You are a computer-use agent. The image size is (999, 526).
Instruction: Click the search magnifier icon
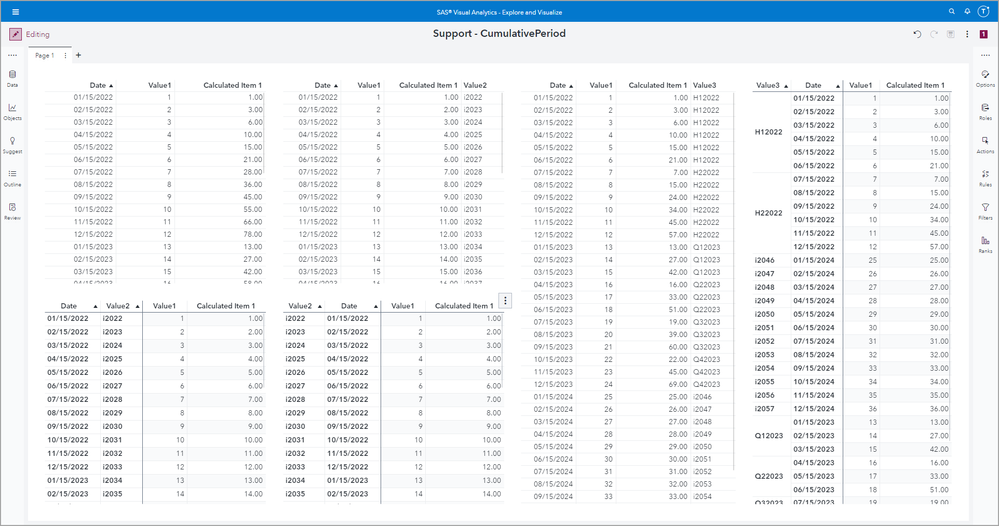951,11
